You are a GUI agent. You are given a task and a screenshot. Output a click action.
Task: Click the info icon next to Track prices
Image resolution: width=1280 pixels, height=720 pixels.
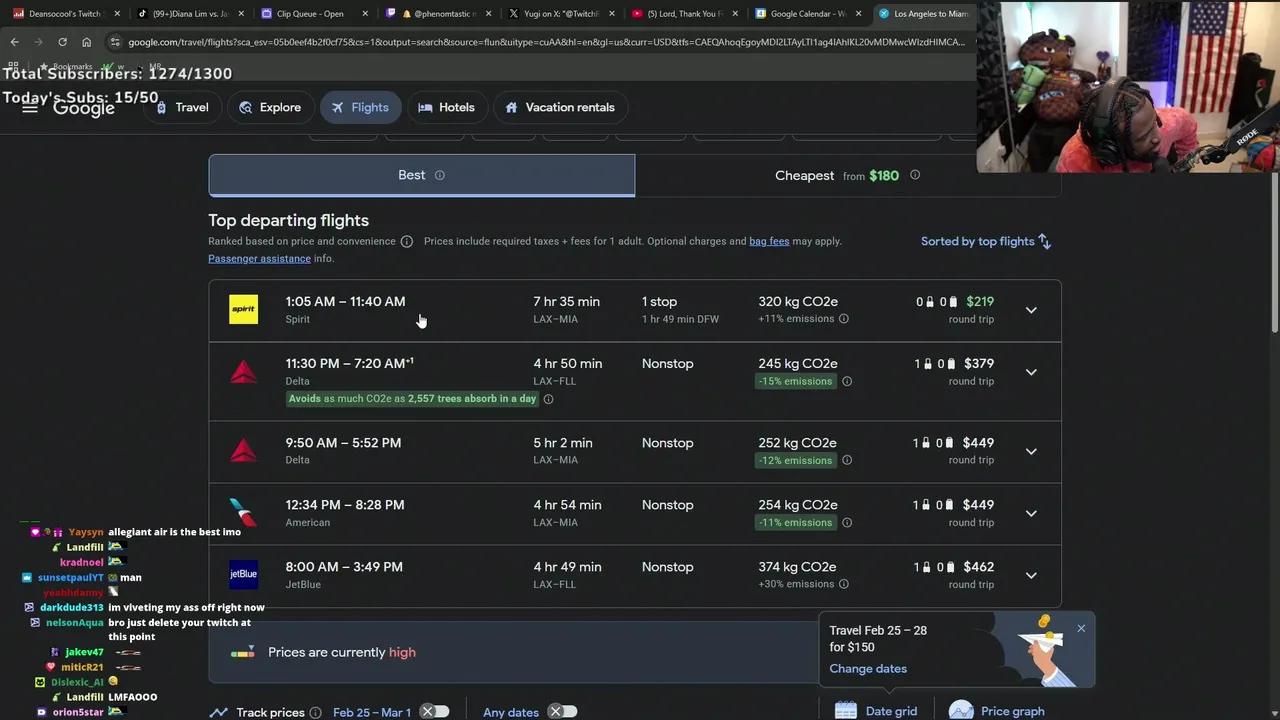click(315, 712)
